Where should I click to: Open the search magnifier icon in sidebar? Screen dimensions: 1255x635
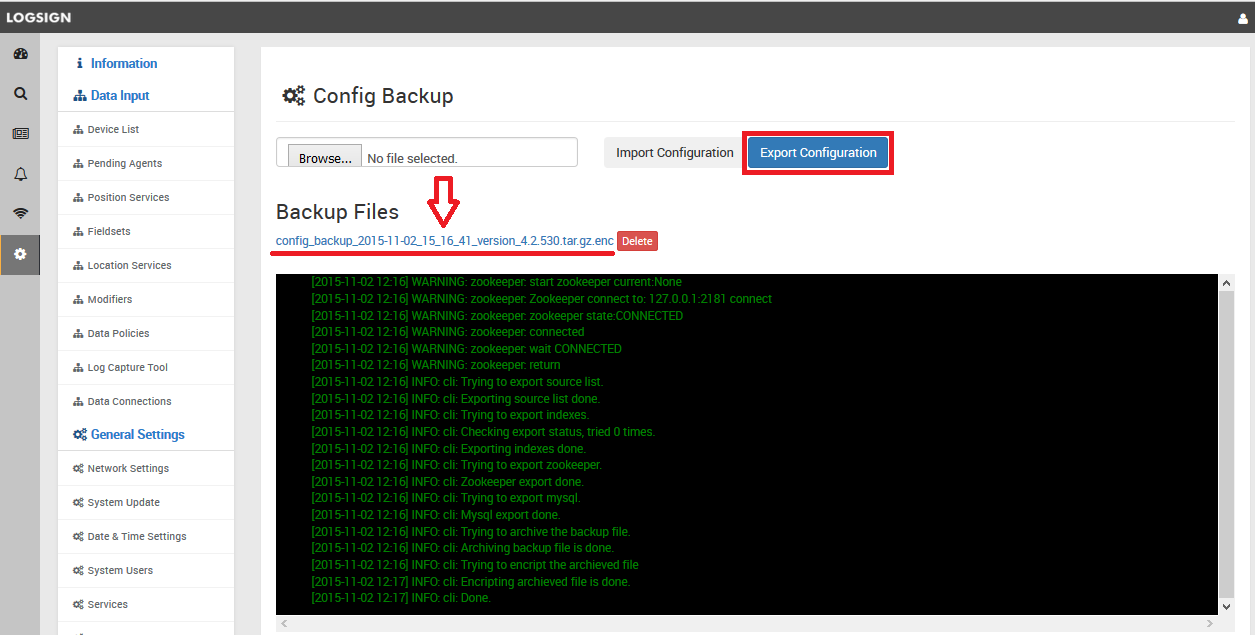click(20, 94)
